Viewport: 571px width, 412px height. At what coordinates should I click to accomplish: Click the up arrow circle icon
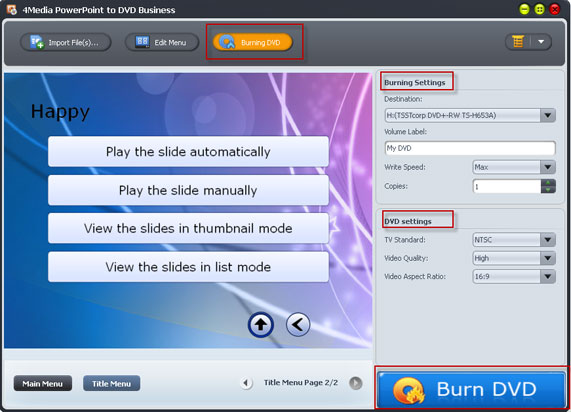(261, 325)
